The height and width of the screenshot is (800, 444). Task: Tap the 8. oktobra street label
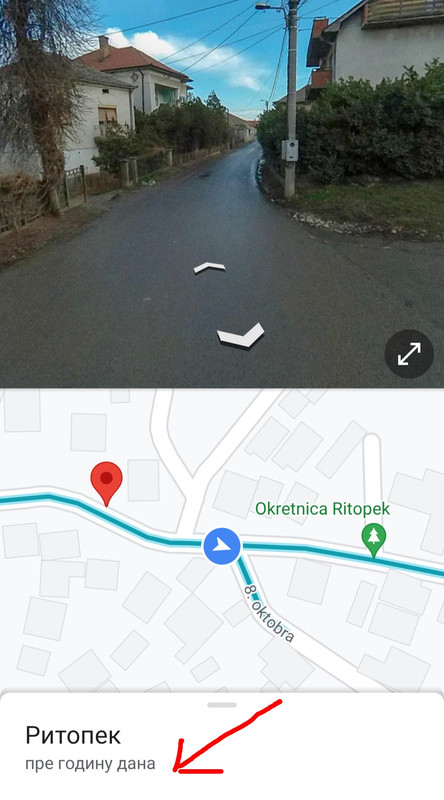pos(269,612)
